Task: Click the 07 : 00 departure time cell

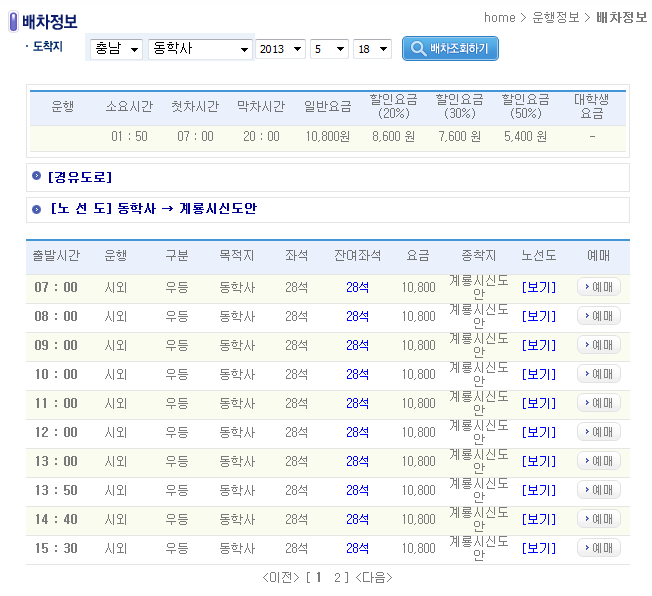Action: [x=56, y=287]
